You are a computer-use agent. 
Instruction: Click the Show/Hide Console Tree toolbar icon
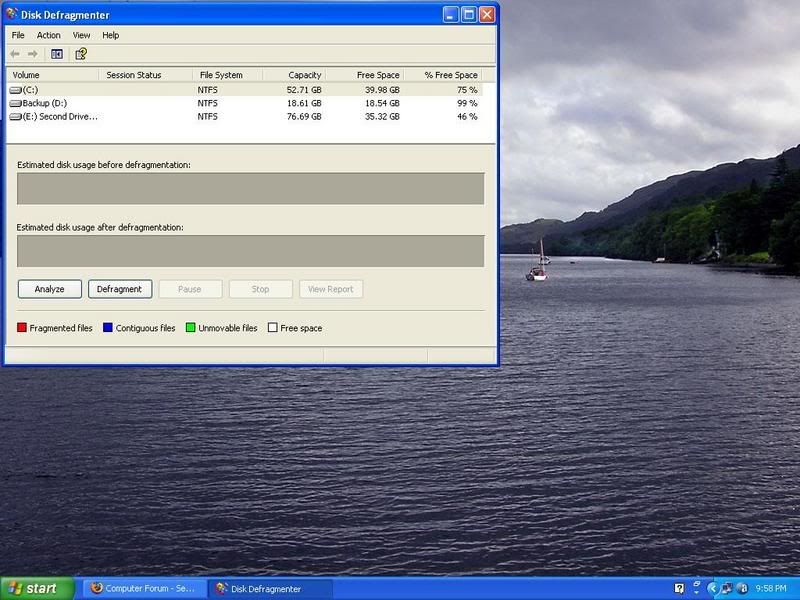tap(57, 54)
